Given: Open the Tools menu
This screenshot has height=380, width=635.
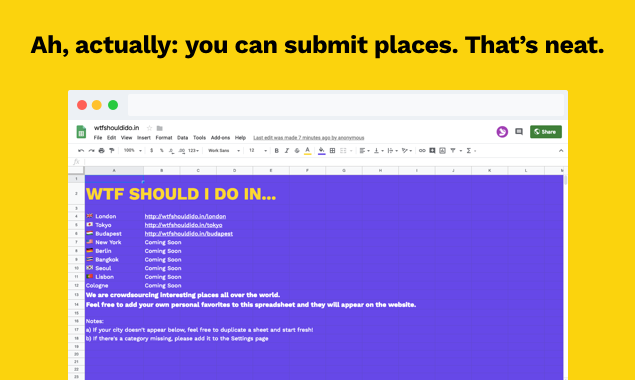Looking at the screenshot, I should pos(199,138).
